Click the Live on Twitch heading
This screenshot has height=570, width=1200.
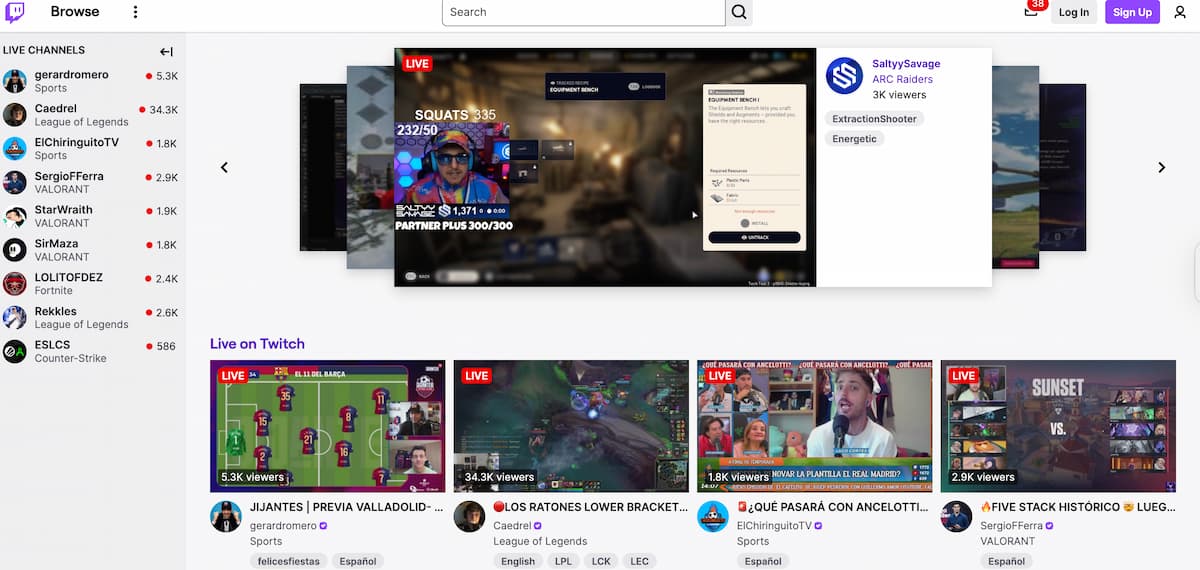[x=257, y=343]
